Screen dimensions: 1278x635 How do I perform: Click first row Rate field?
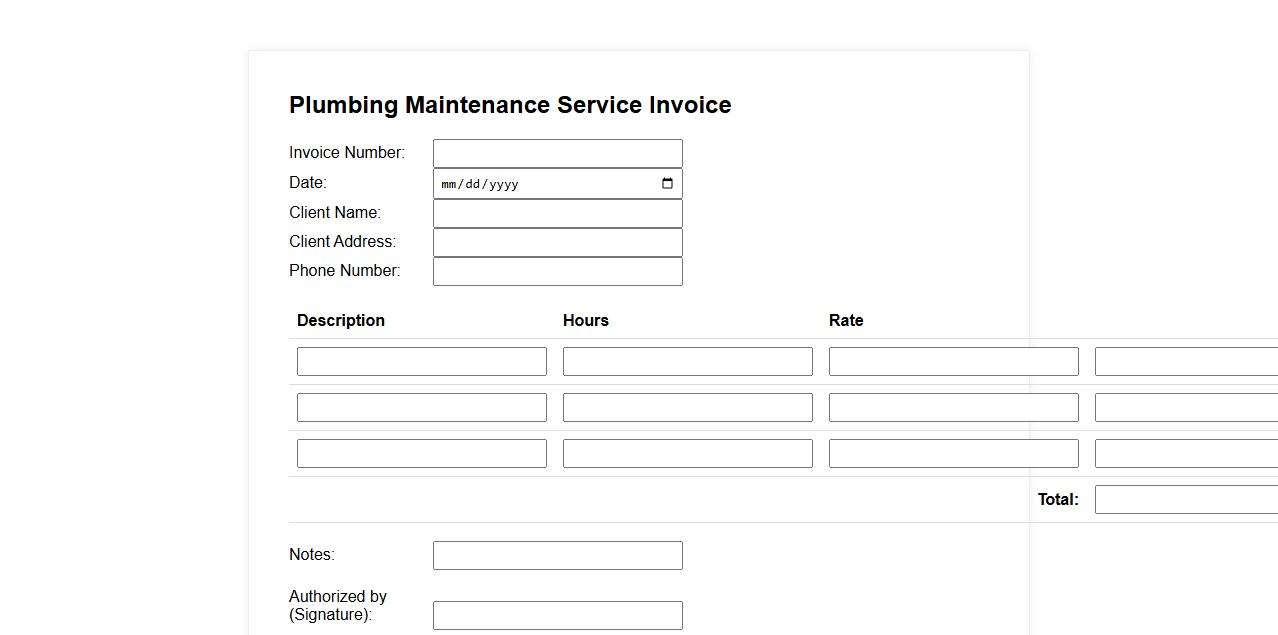click(953, 362)
